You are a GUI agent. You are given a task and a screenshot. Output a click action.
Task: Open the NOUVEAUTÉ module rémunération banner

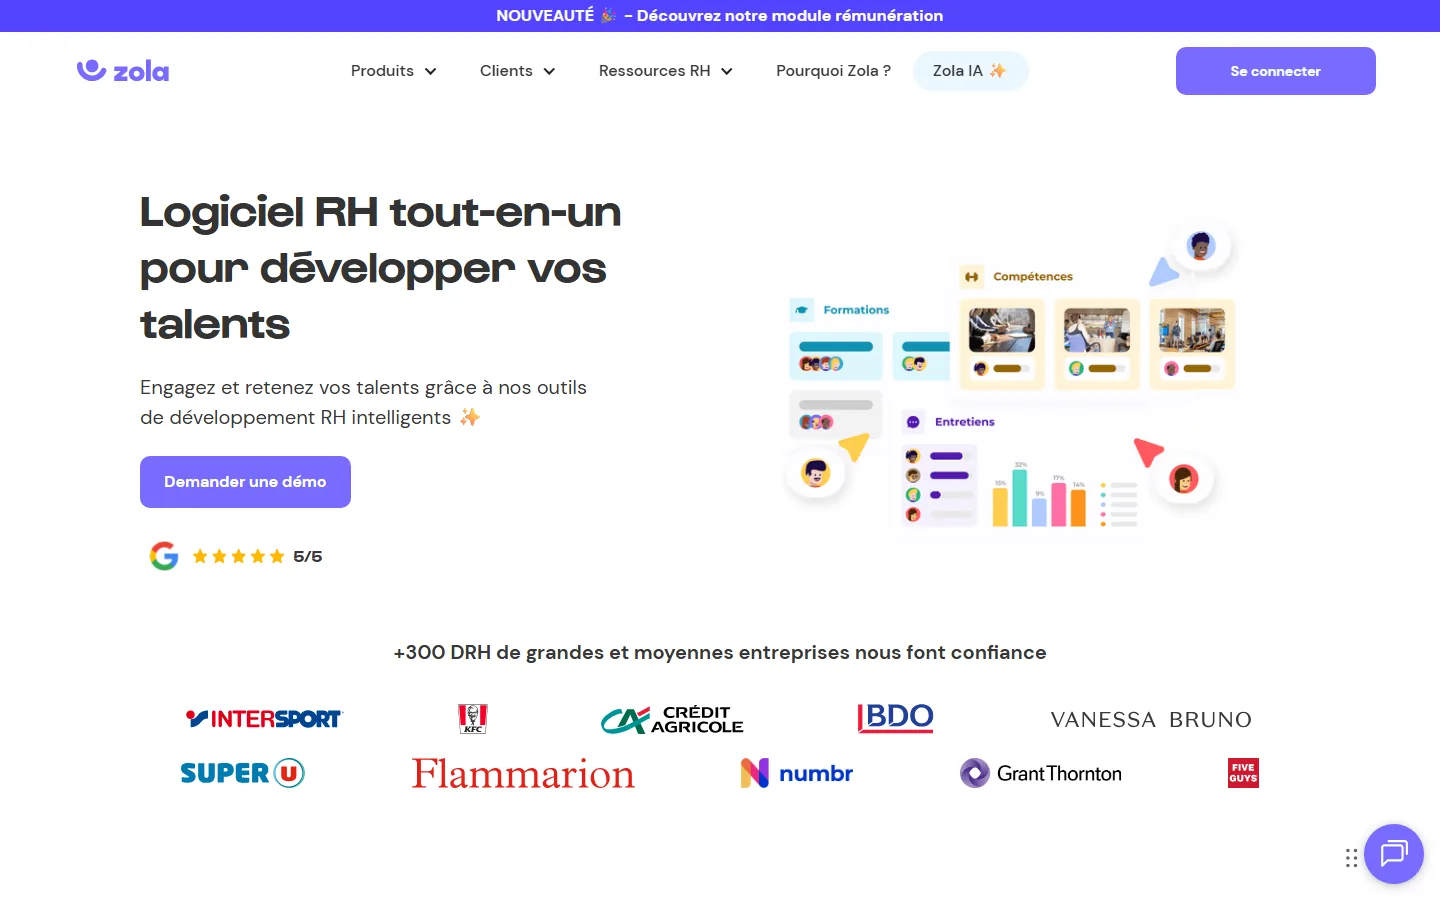[x=720, y=16]
